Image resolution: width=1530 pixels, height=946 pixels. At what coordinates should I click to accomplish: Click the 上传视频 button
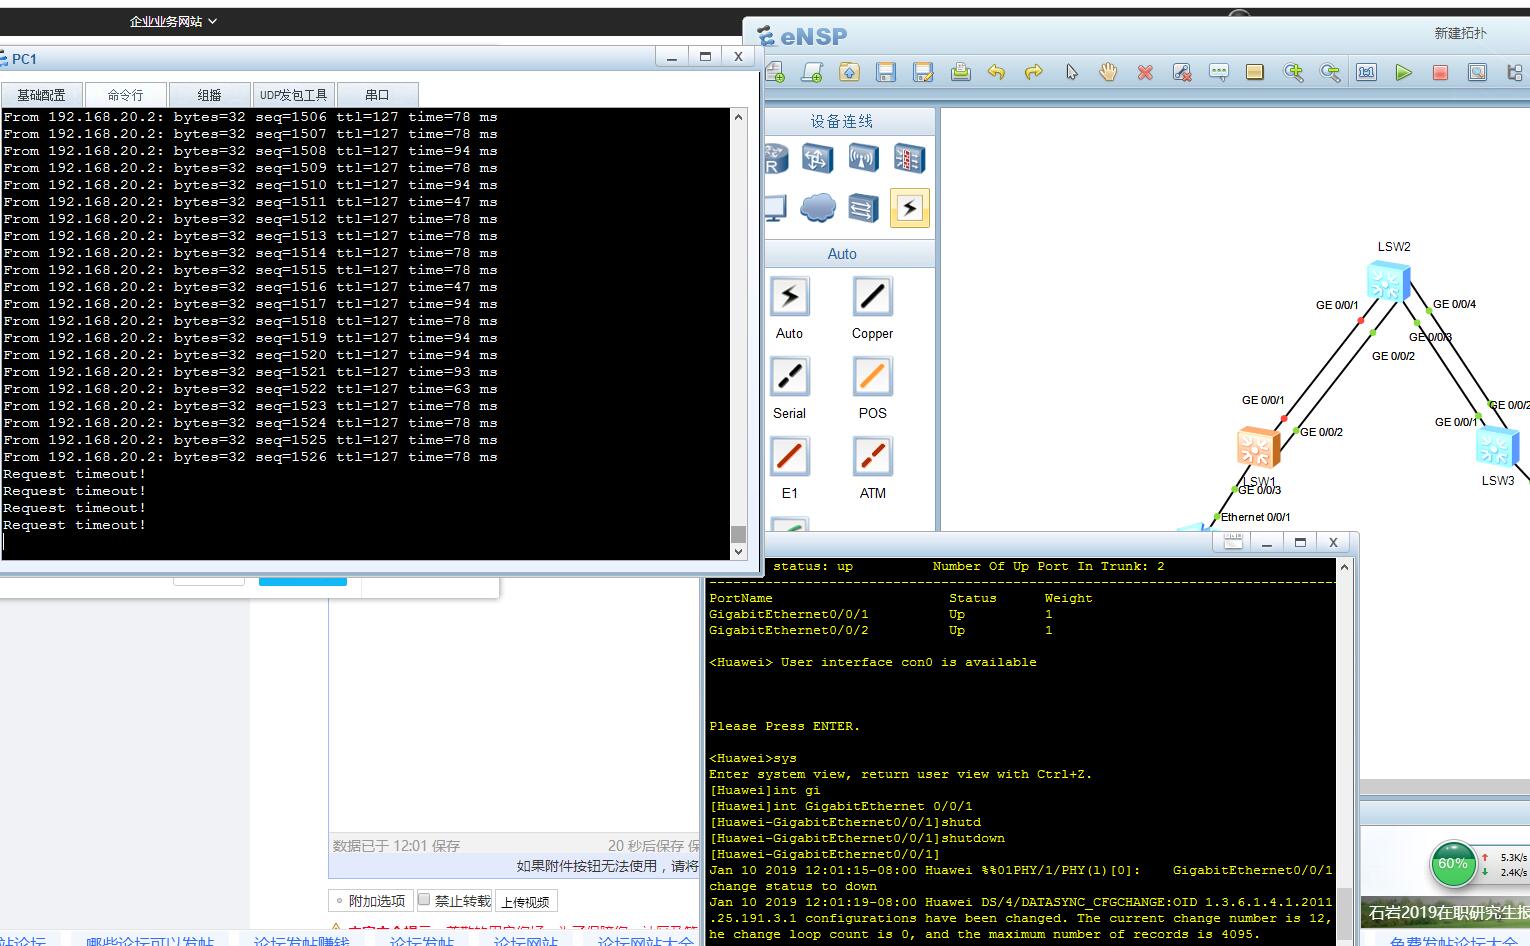[525, 901]
